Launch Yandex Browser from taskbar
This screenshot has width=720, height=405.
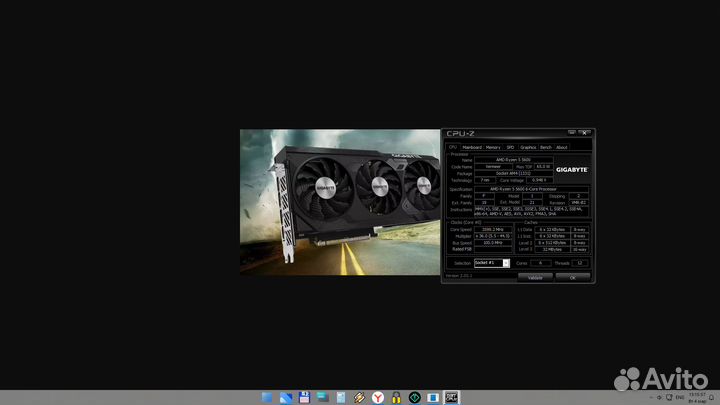pos(377,398)
